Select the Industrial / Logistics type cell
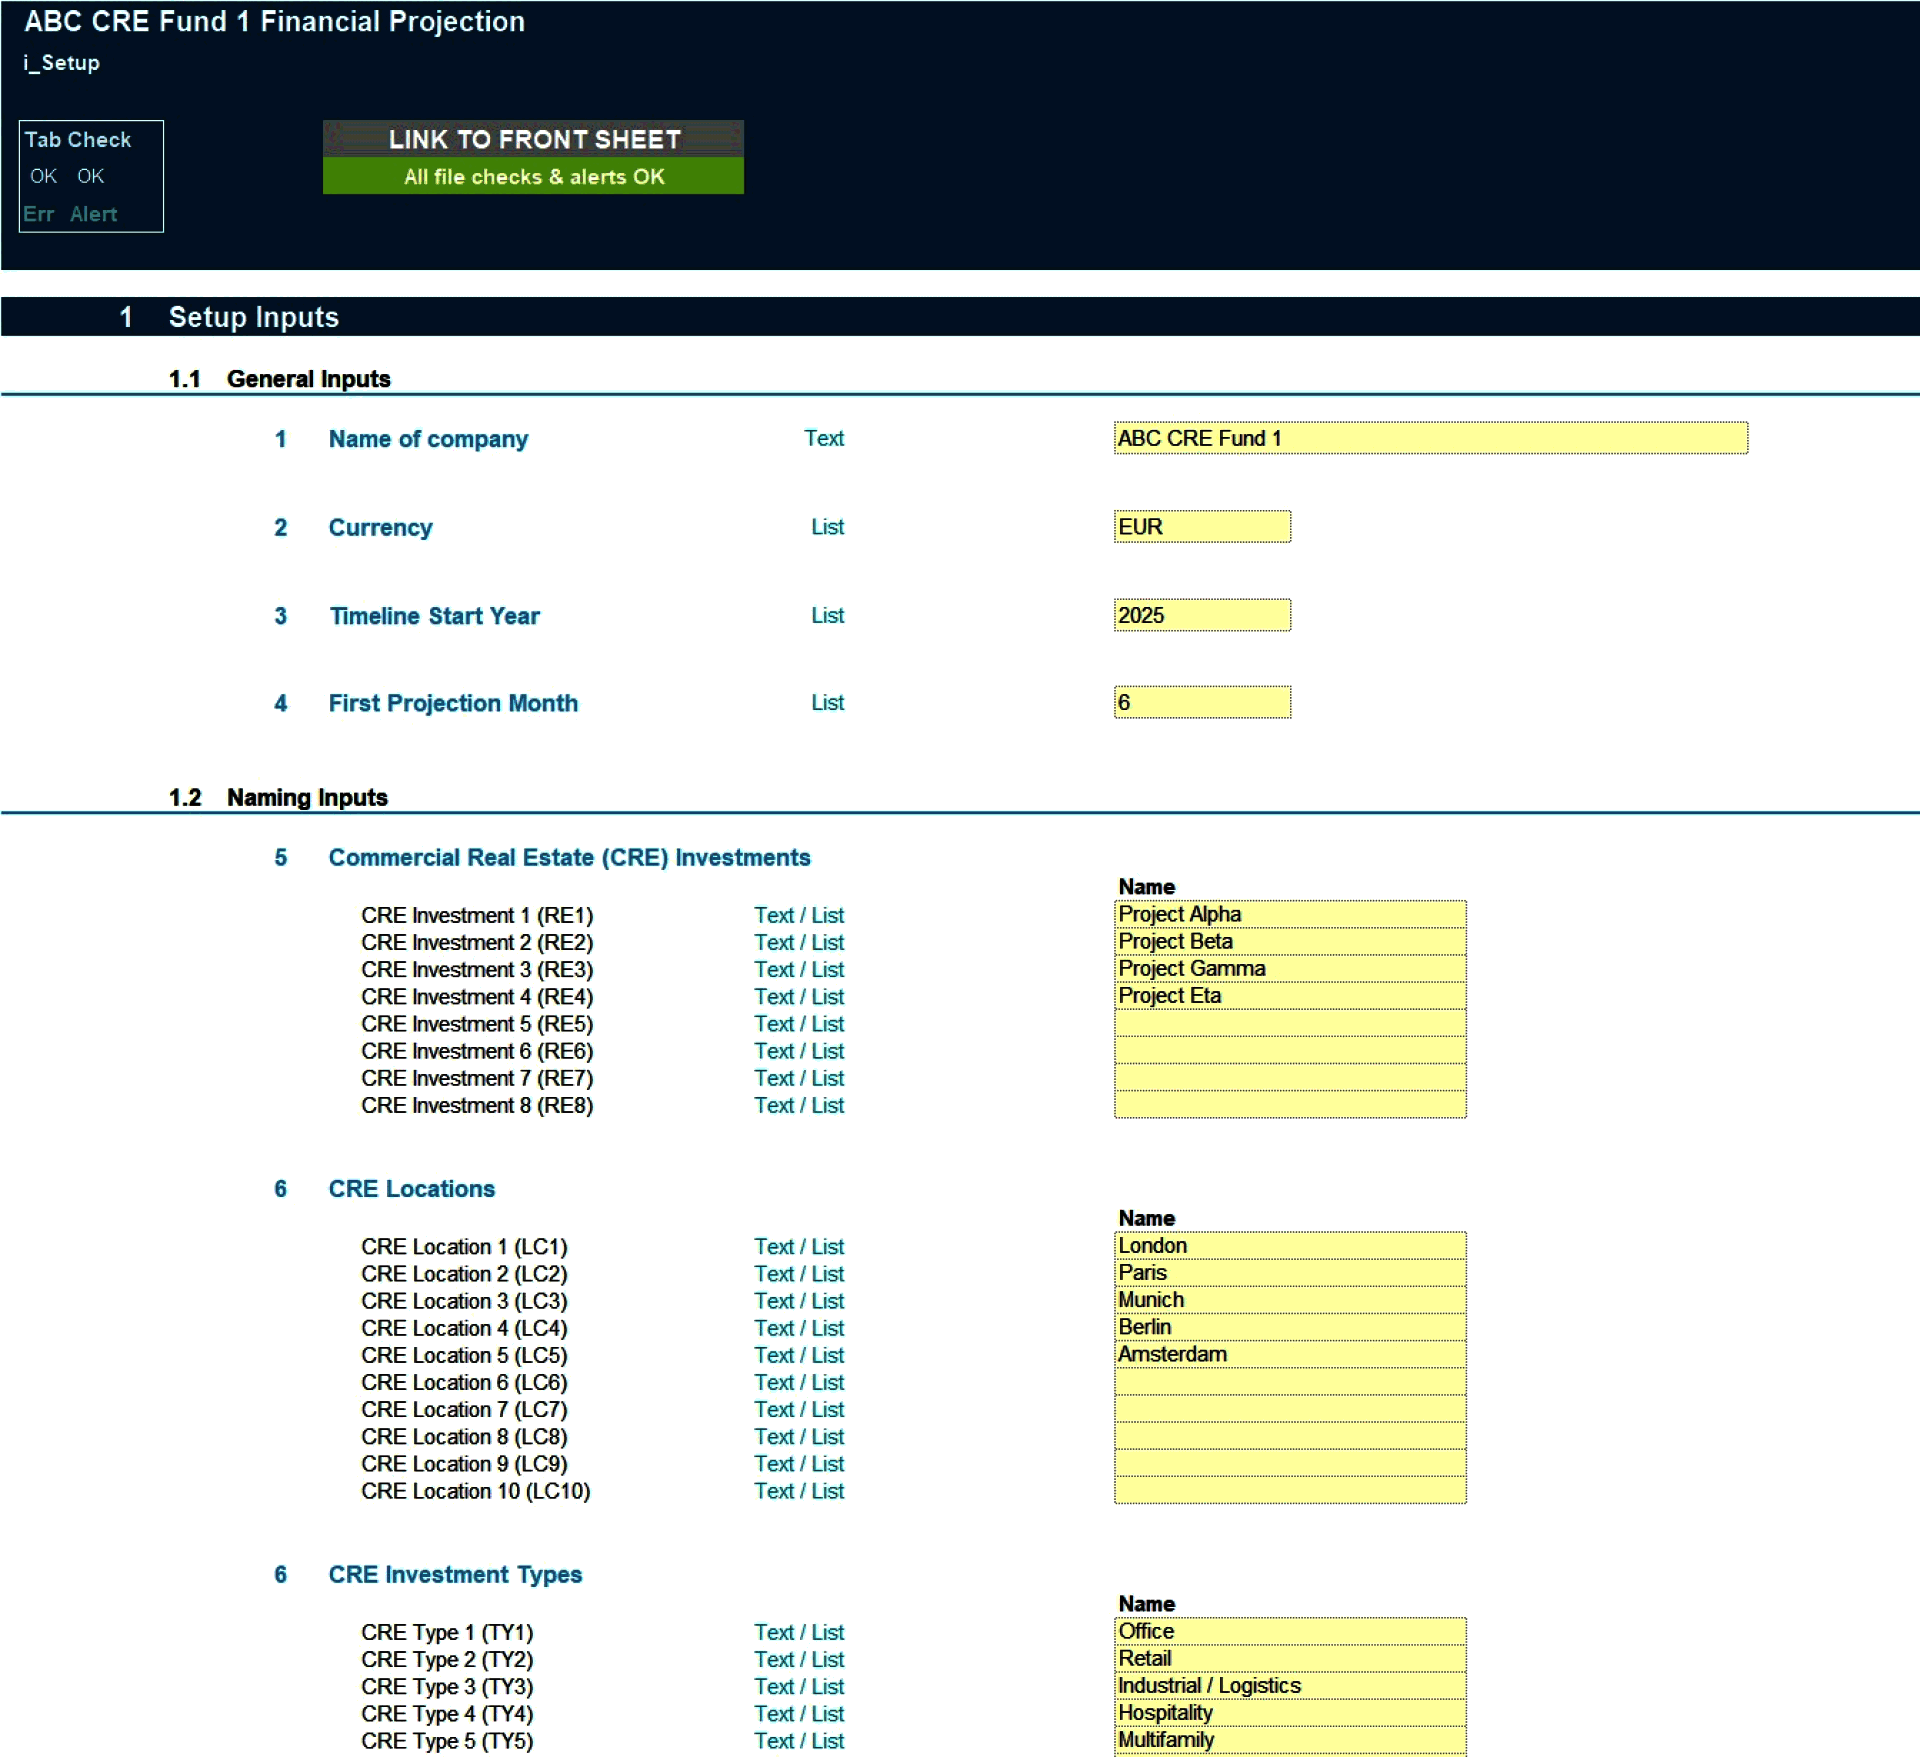This screenshot has width=1920, height=1757. pyautogui.click(x=1289, y=1686)
